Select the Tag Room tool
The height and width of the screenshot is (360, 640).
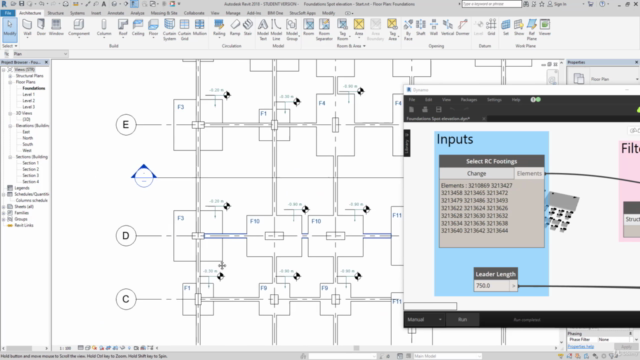click(342, 29)
